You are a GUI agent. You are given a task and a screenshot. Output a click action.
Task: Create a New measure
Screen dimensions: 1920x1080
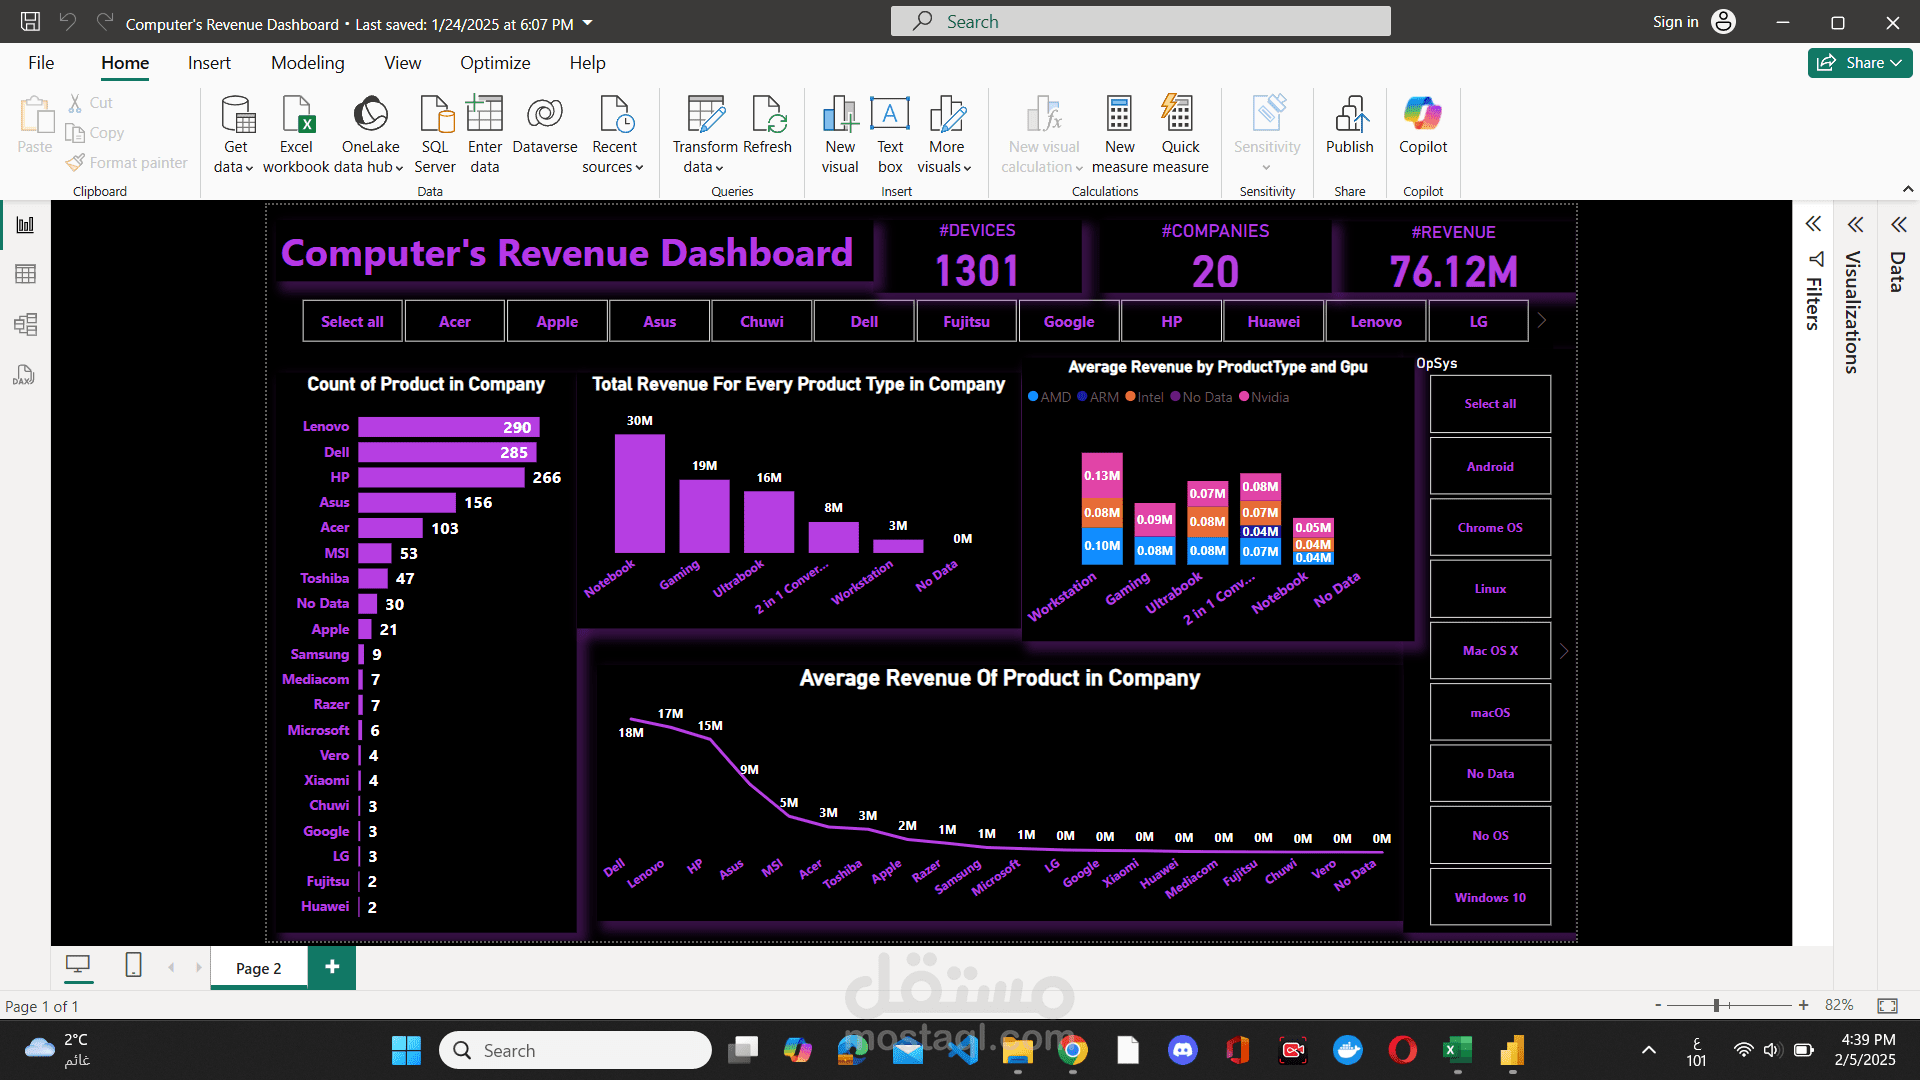click(1120, 135)
